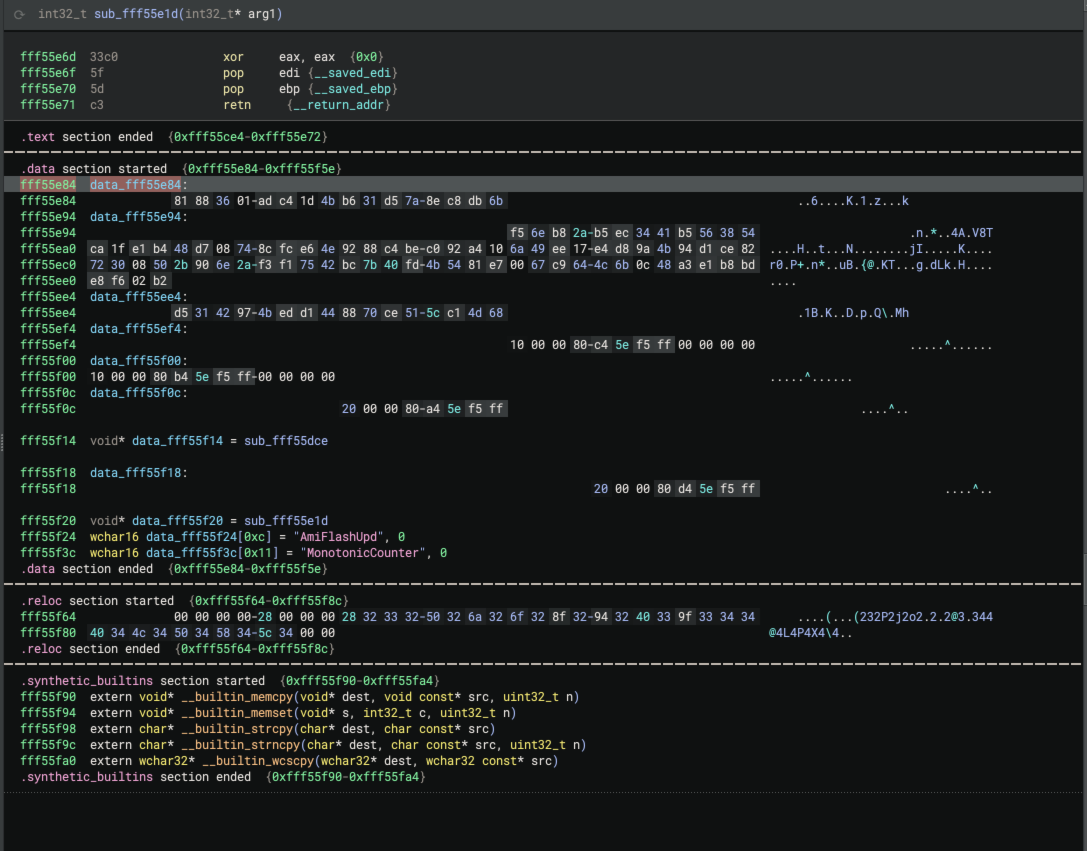Click the __return_addr annotation
Viewport: 1087px width, 851px height.
pos(338,105)
